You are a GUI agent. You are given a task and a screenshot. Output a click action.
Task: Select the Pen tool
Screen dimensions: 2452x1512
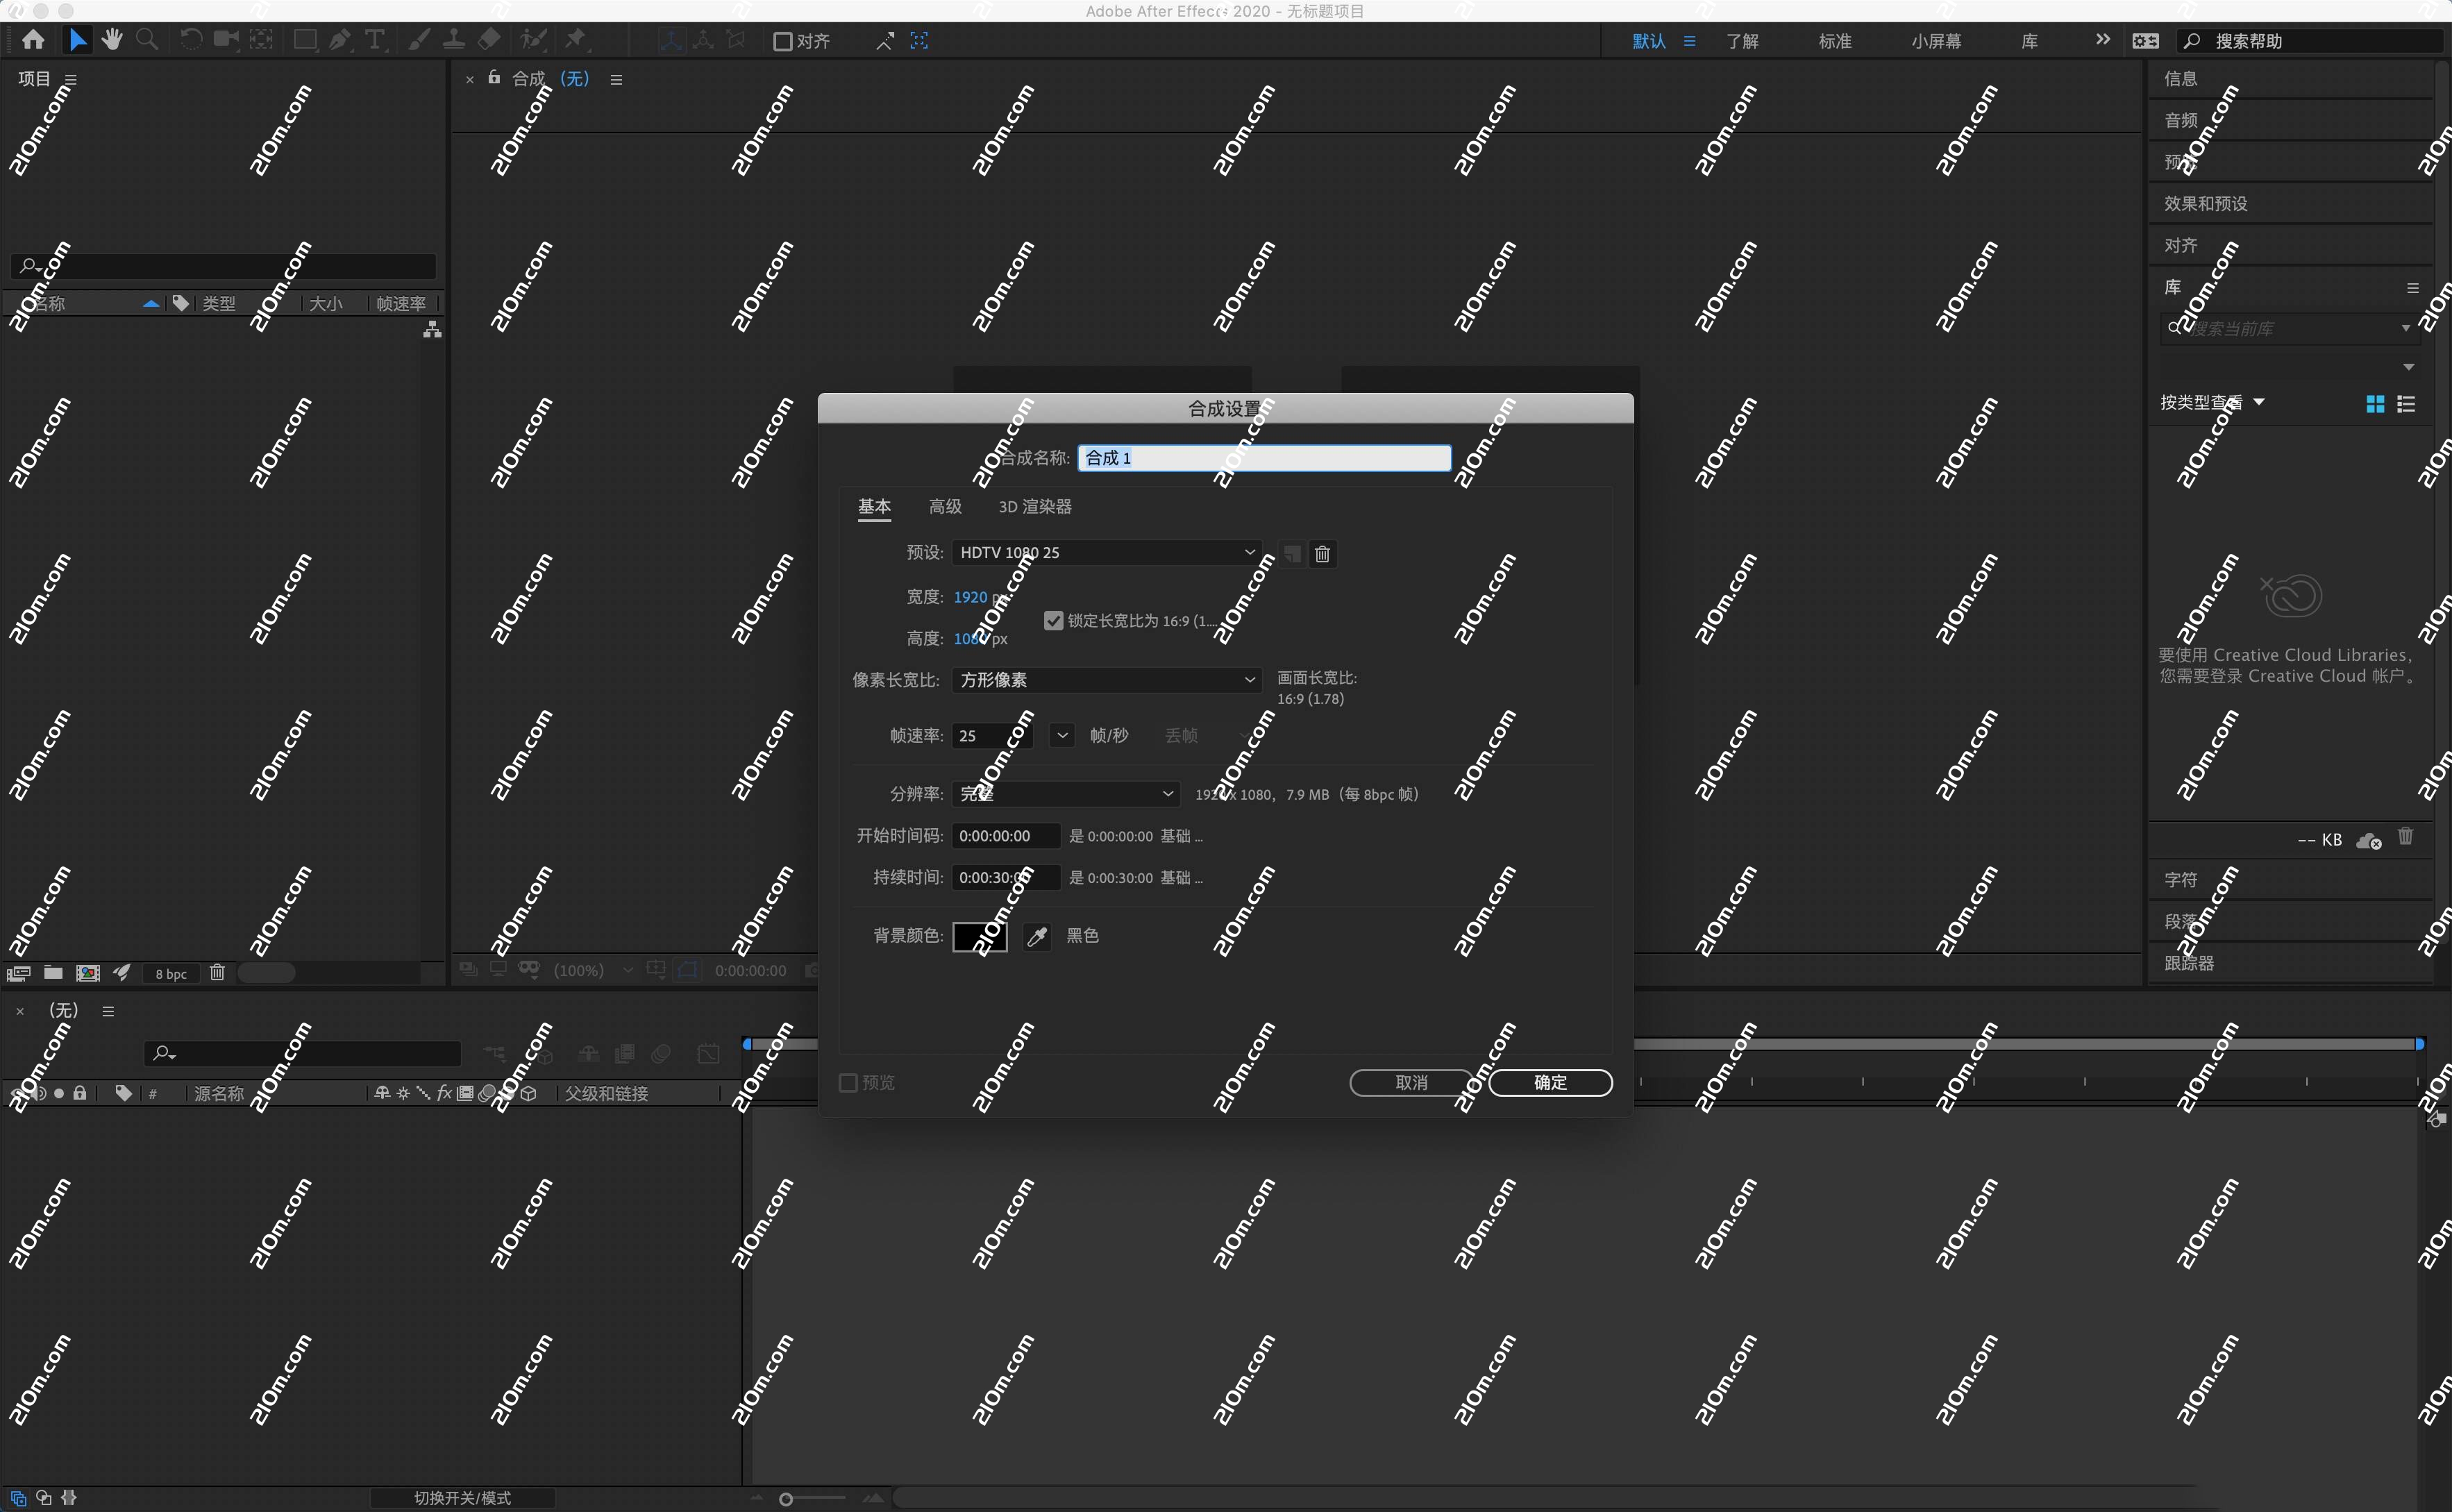point(341,40)
